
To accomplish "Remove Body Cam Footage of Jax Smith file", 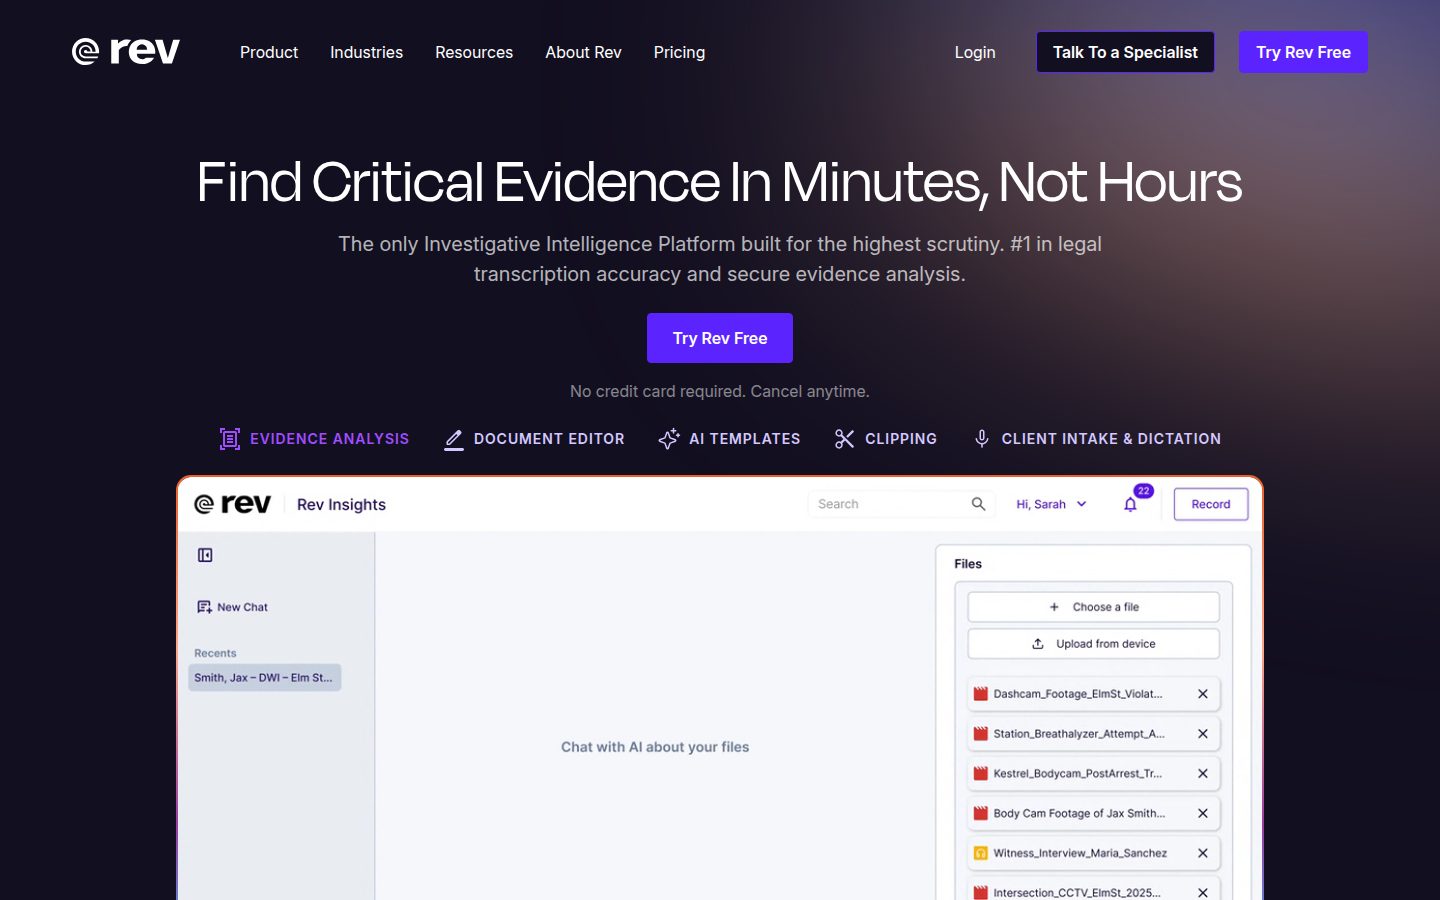I will (1203, 814).
